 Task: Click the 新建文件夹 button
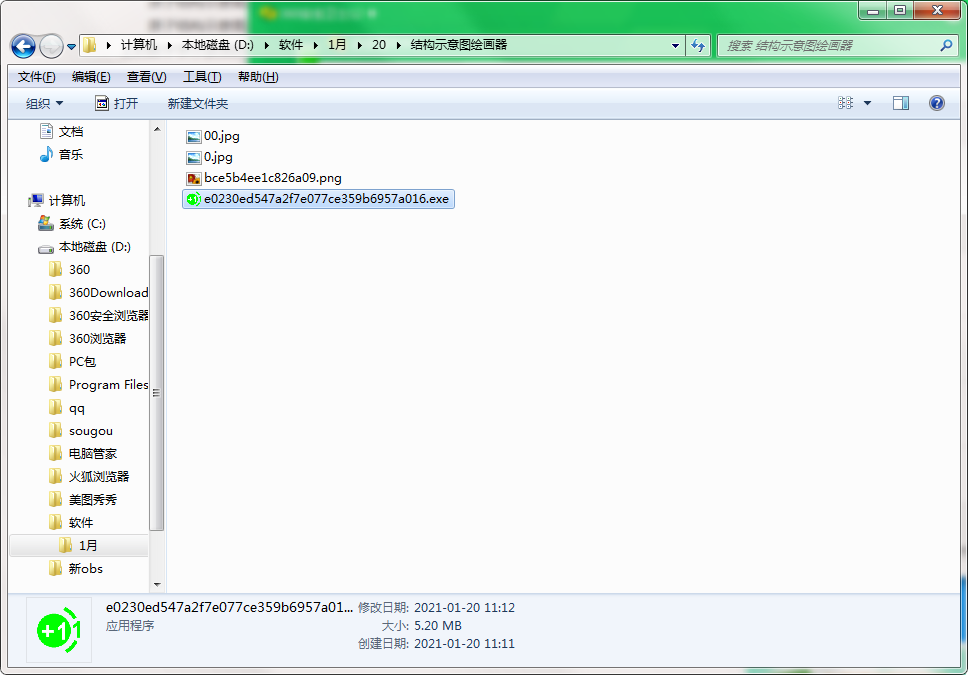pos(198,104)
